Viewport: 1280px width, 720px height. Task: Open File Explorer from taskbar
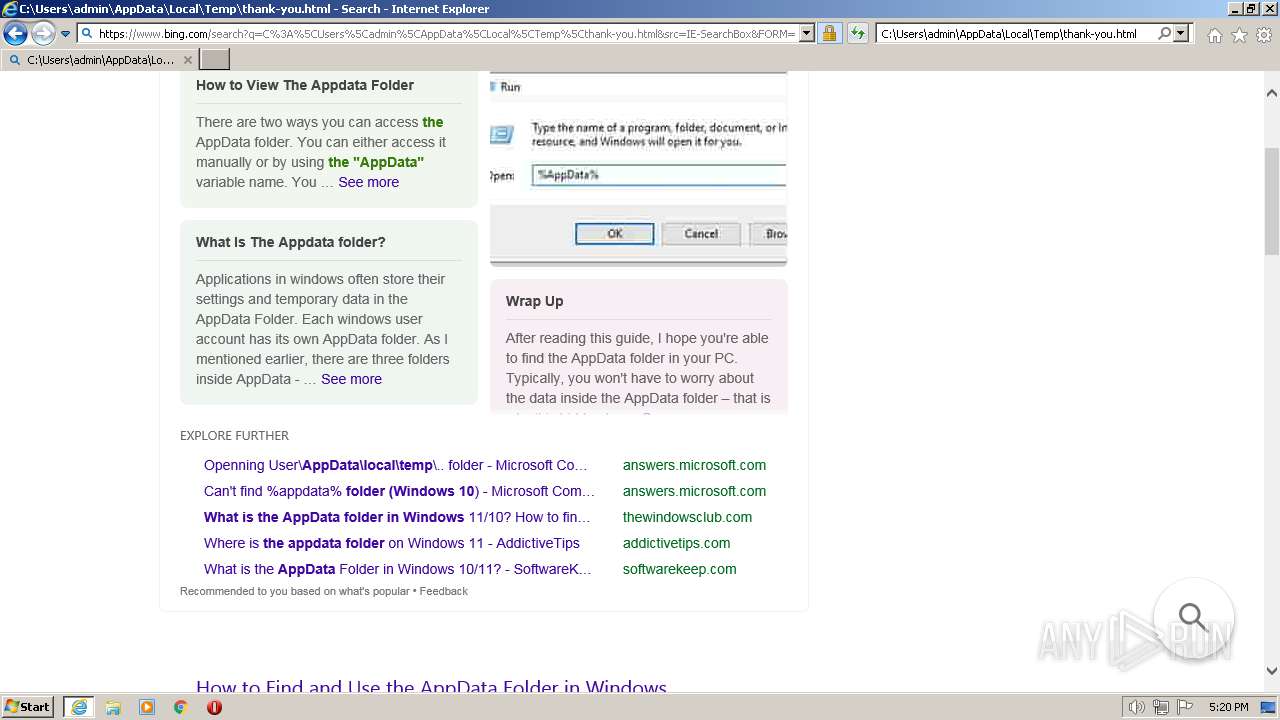point(113,707)
